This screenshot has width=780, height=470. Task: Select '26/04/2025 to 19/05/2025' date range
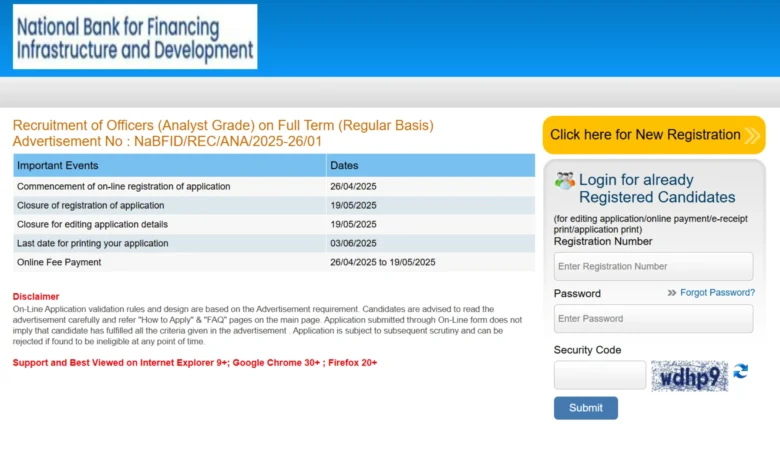click(383, 262)
